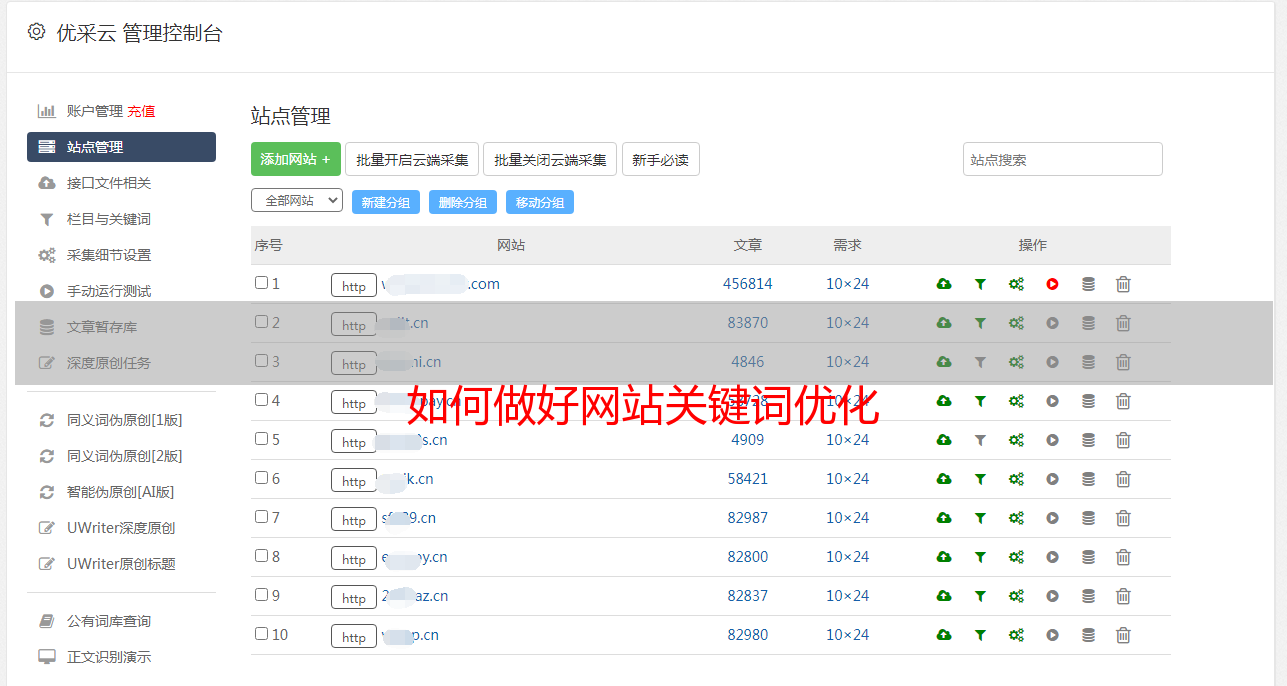Open the 全部网站 group dropdown
The width and height of the screenshot is (1287, 686).
297,201
